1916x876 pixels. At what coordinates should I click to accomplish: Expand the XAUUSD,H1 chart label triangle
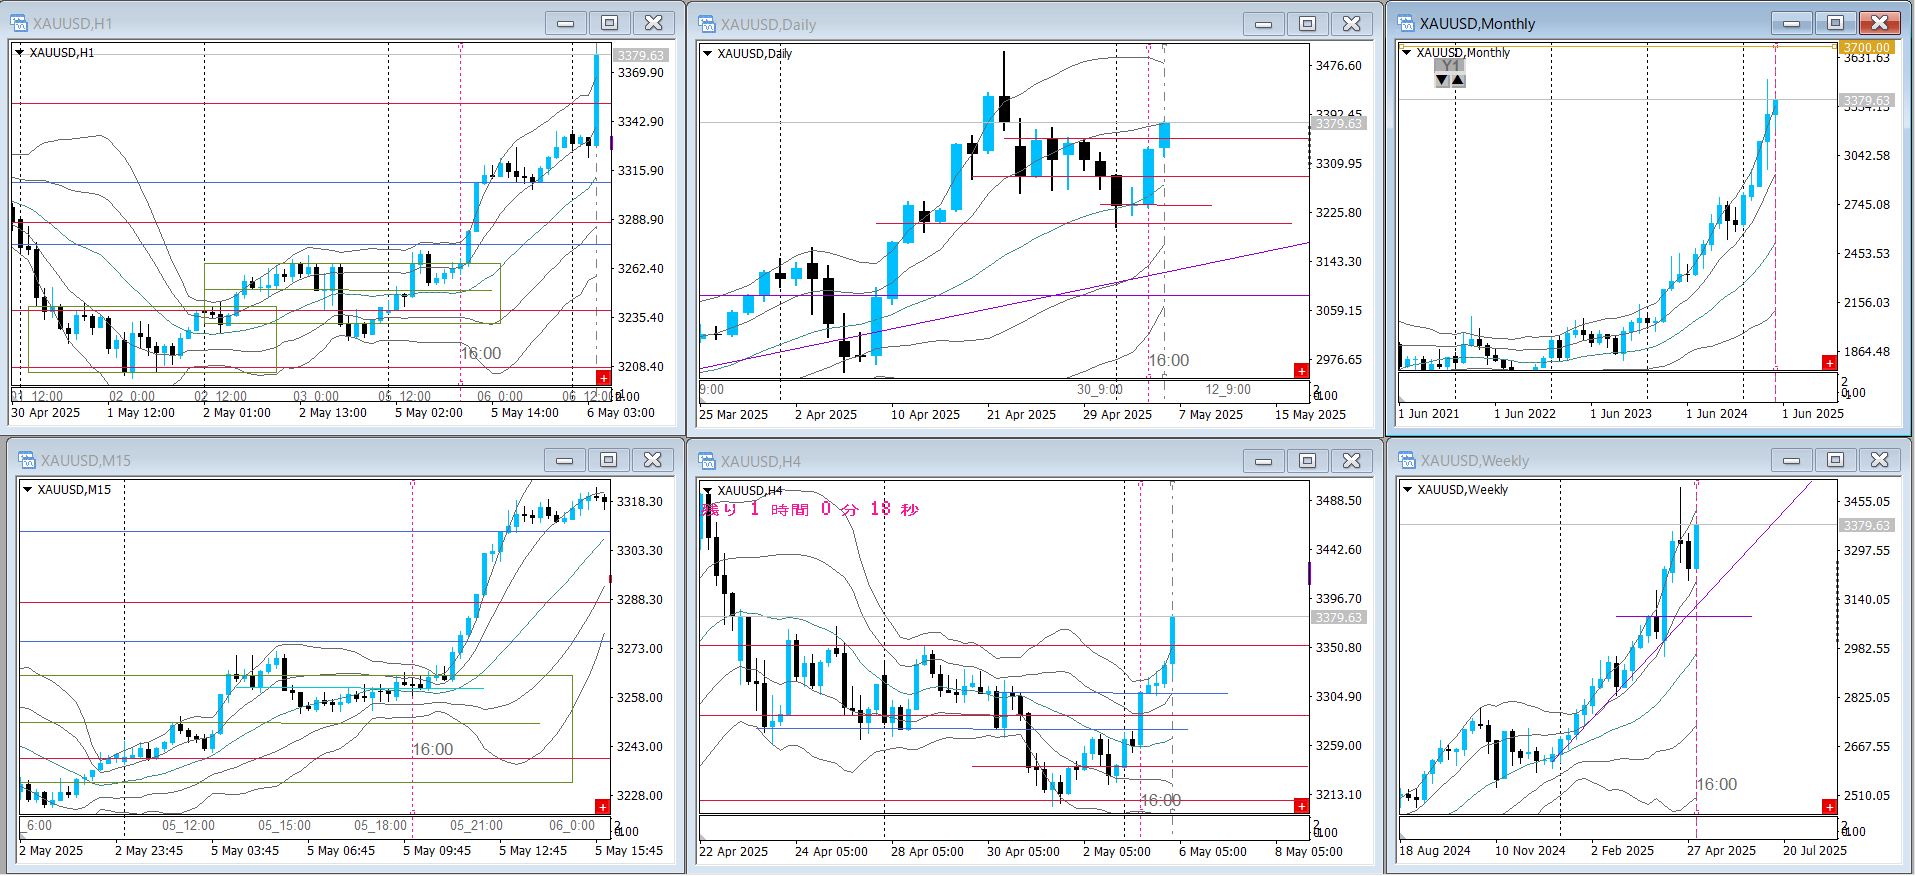click(x=20, y=53)
